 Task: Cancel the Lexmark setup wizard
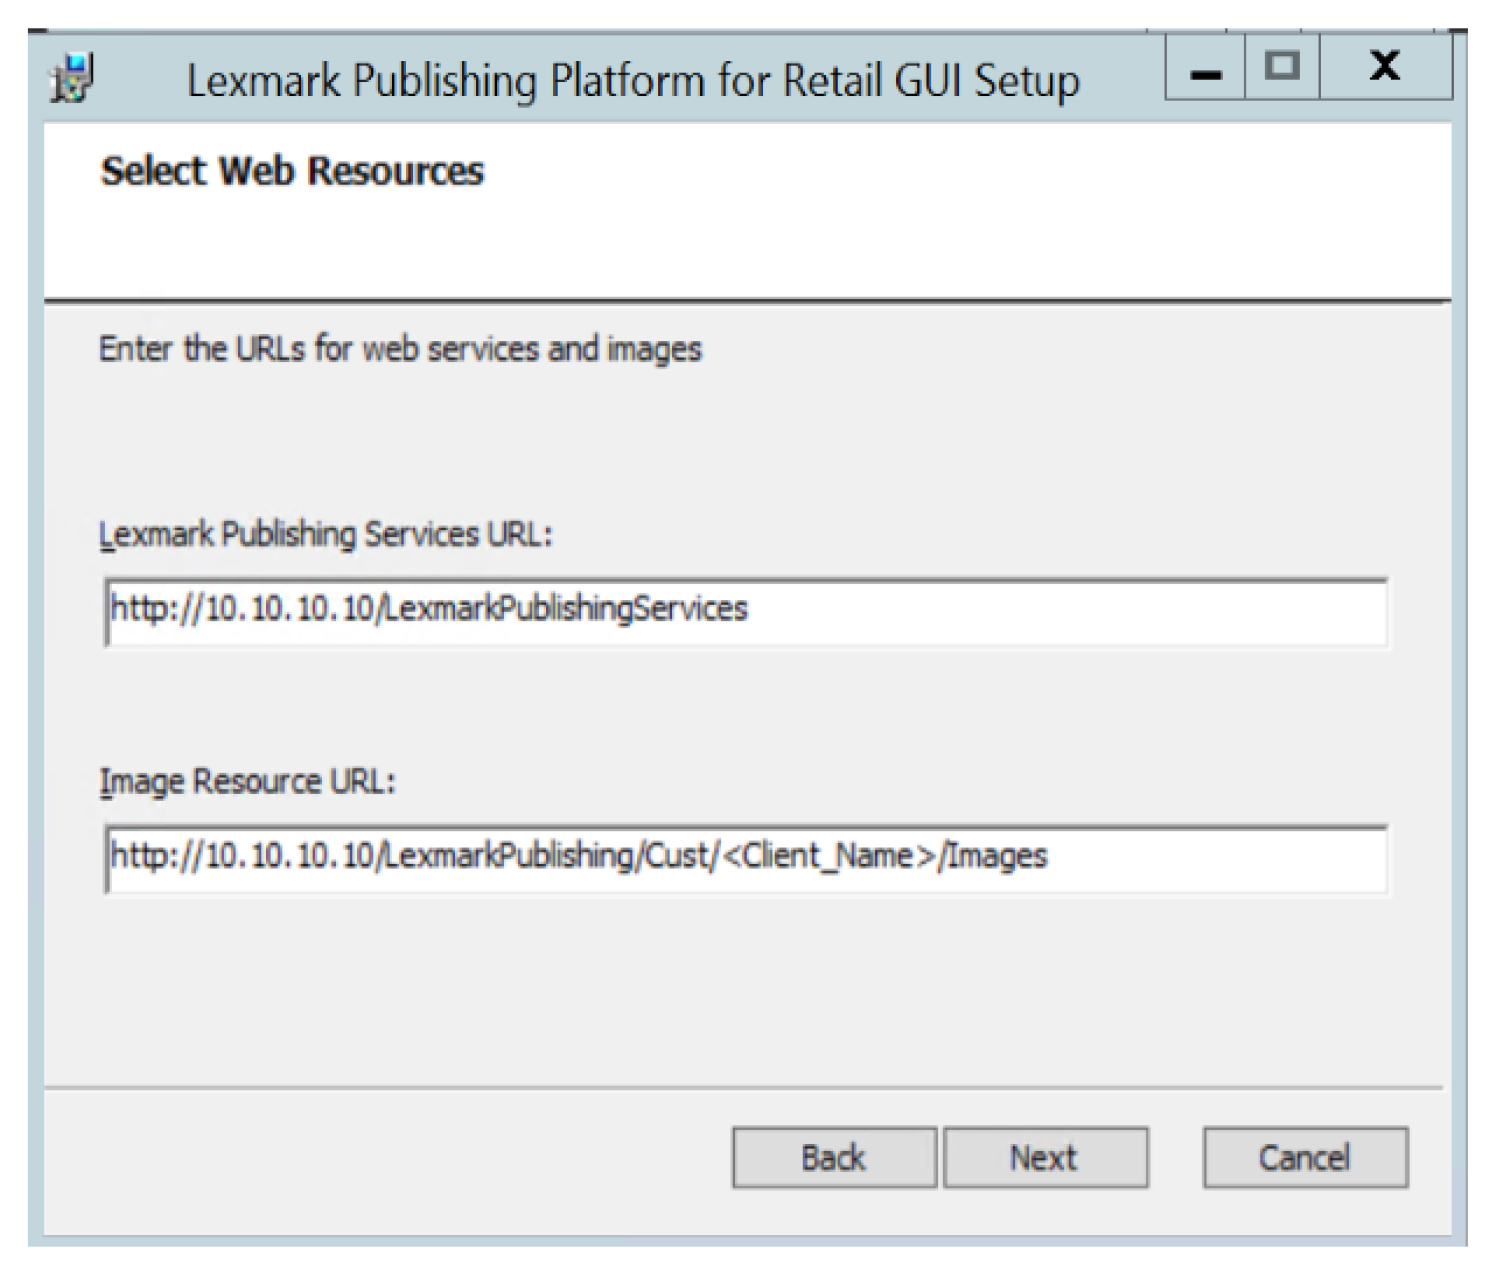click(1305, 1158)
